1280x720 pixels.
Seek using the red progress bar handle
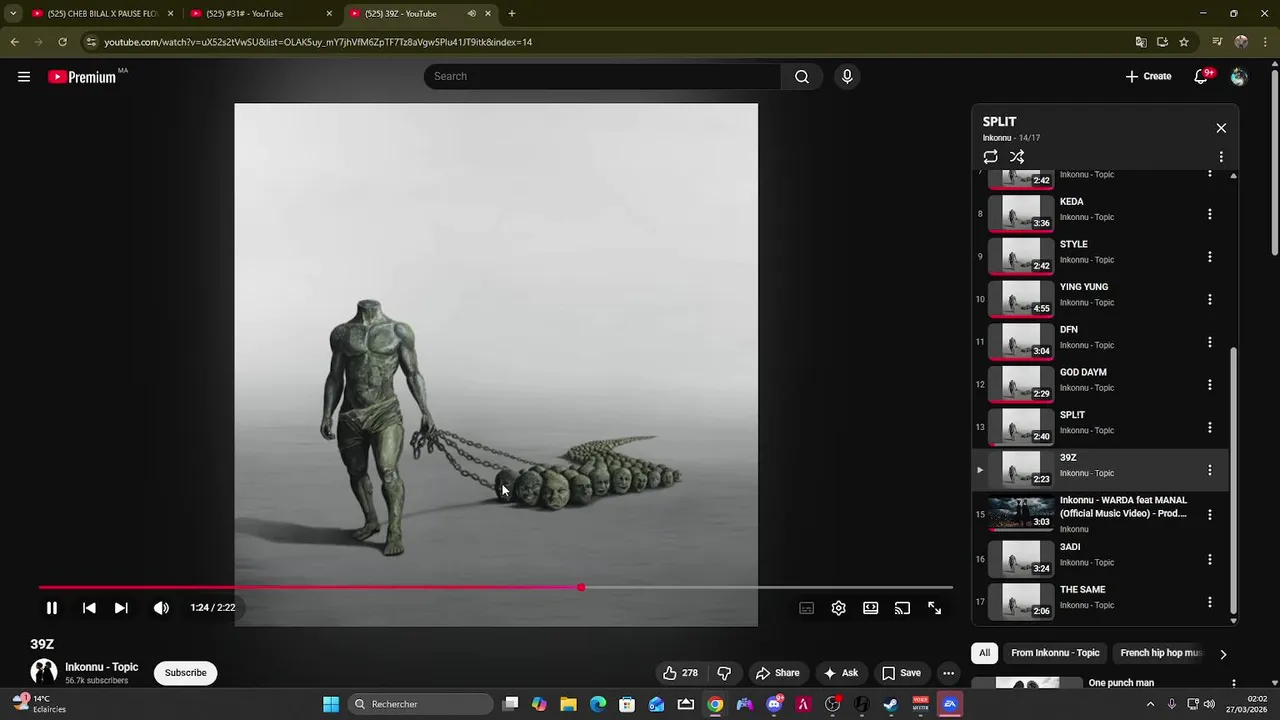pos(581,587)
